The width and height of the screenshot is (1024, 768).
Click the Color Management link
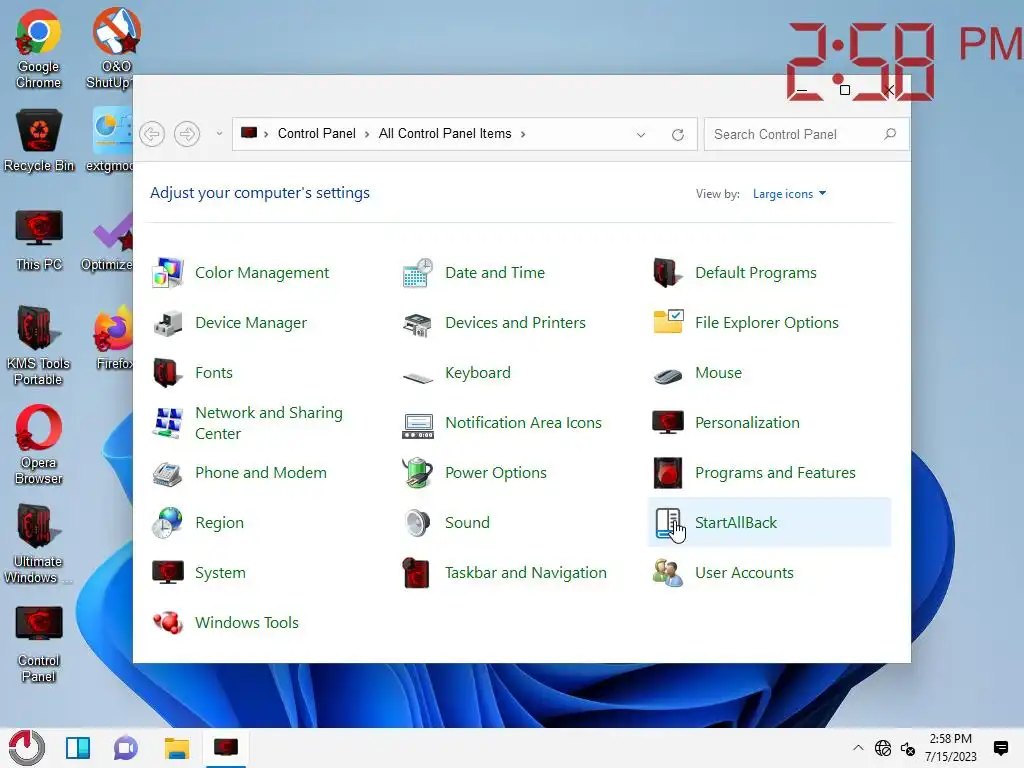click(262, 273)
